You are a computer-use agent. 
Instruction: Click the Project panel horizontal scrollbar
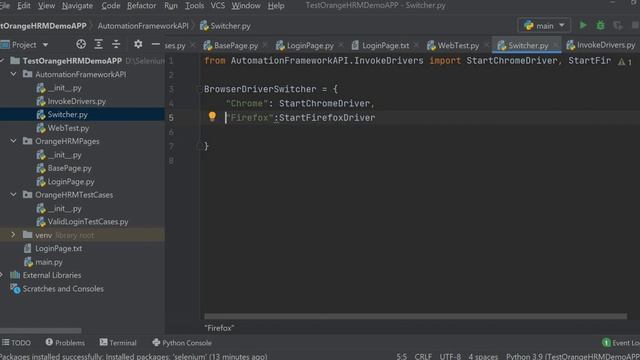pyautogui.click(x=41, y=330)
